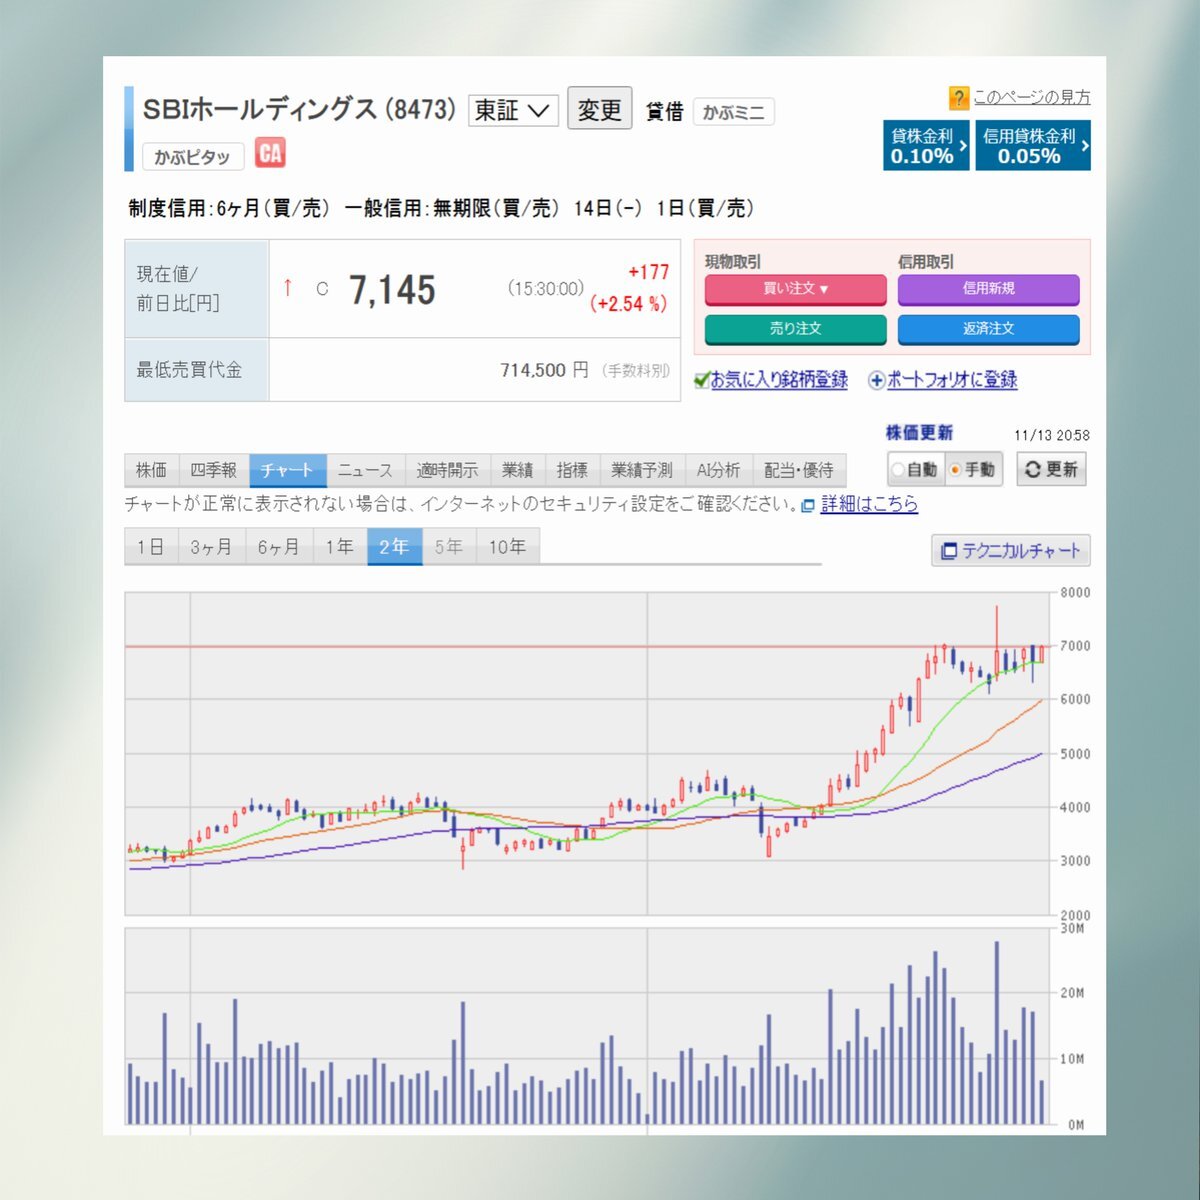
Task: Open このページの見方 link
Action: (x=1031, y=97)
